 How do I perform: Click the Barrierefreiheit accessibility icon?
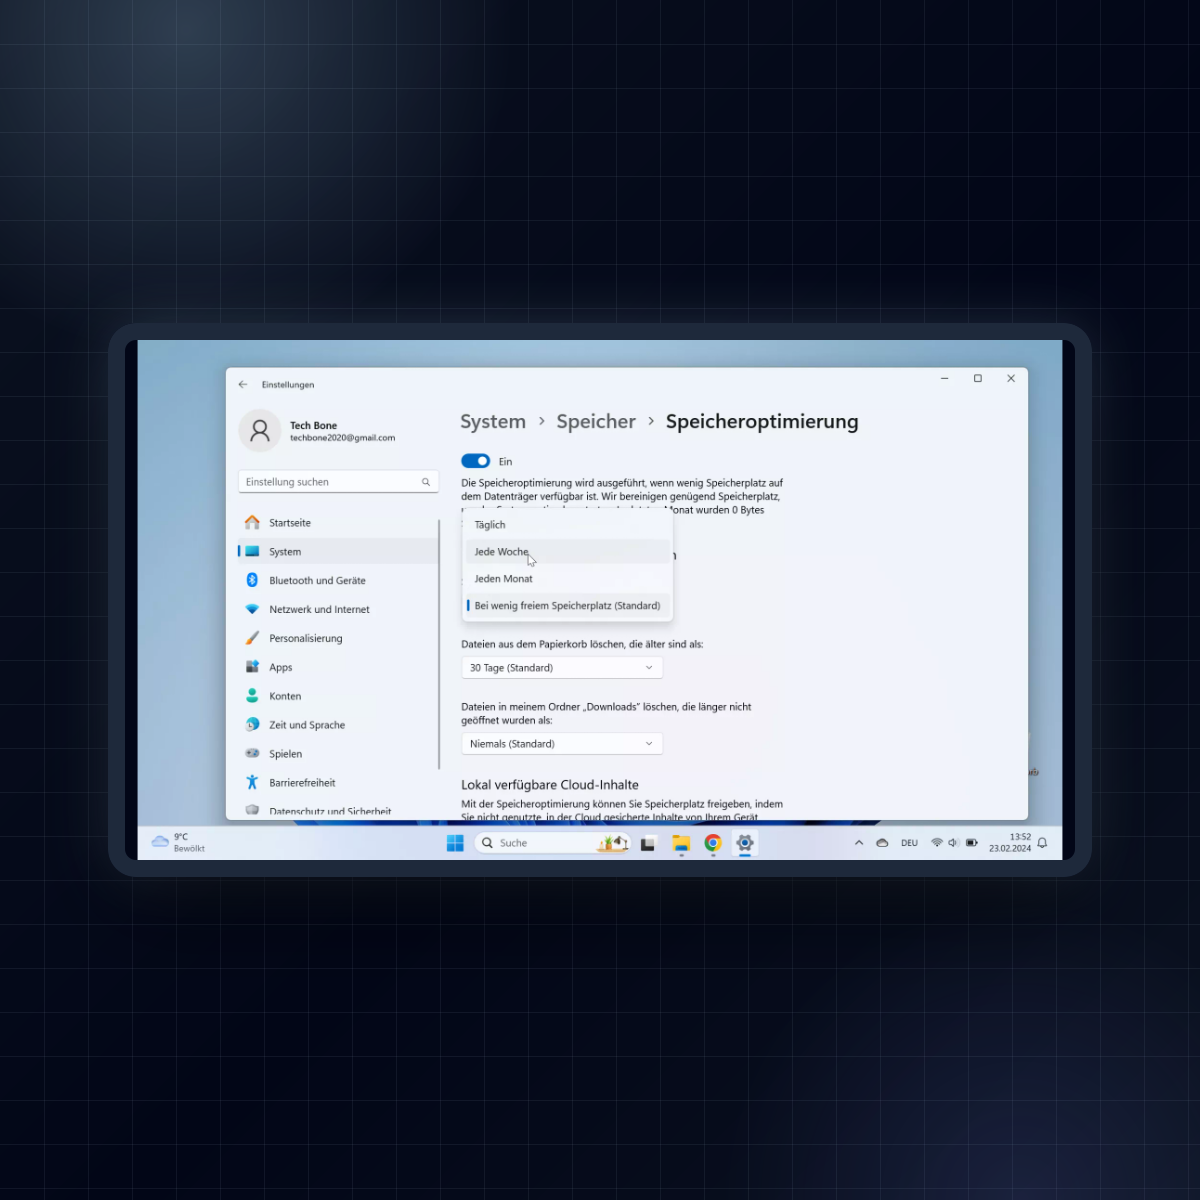pos(252,783)
